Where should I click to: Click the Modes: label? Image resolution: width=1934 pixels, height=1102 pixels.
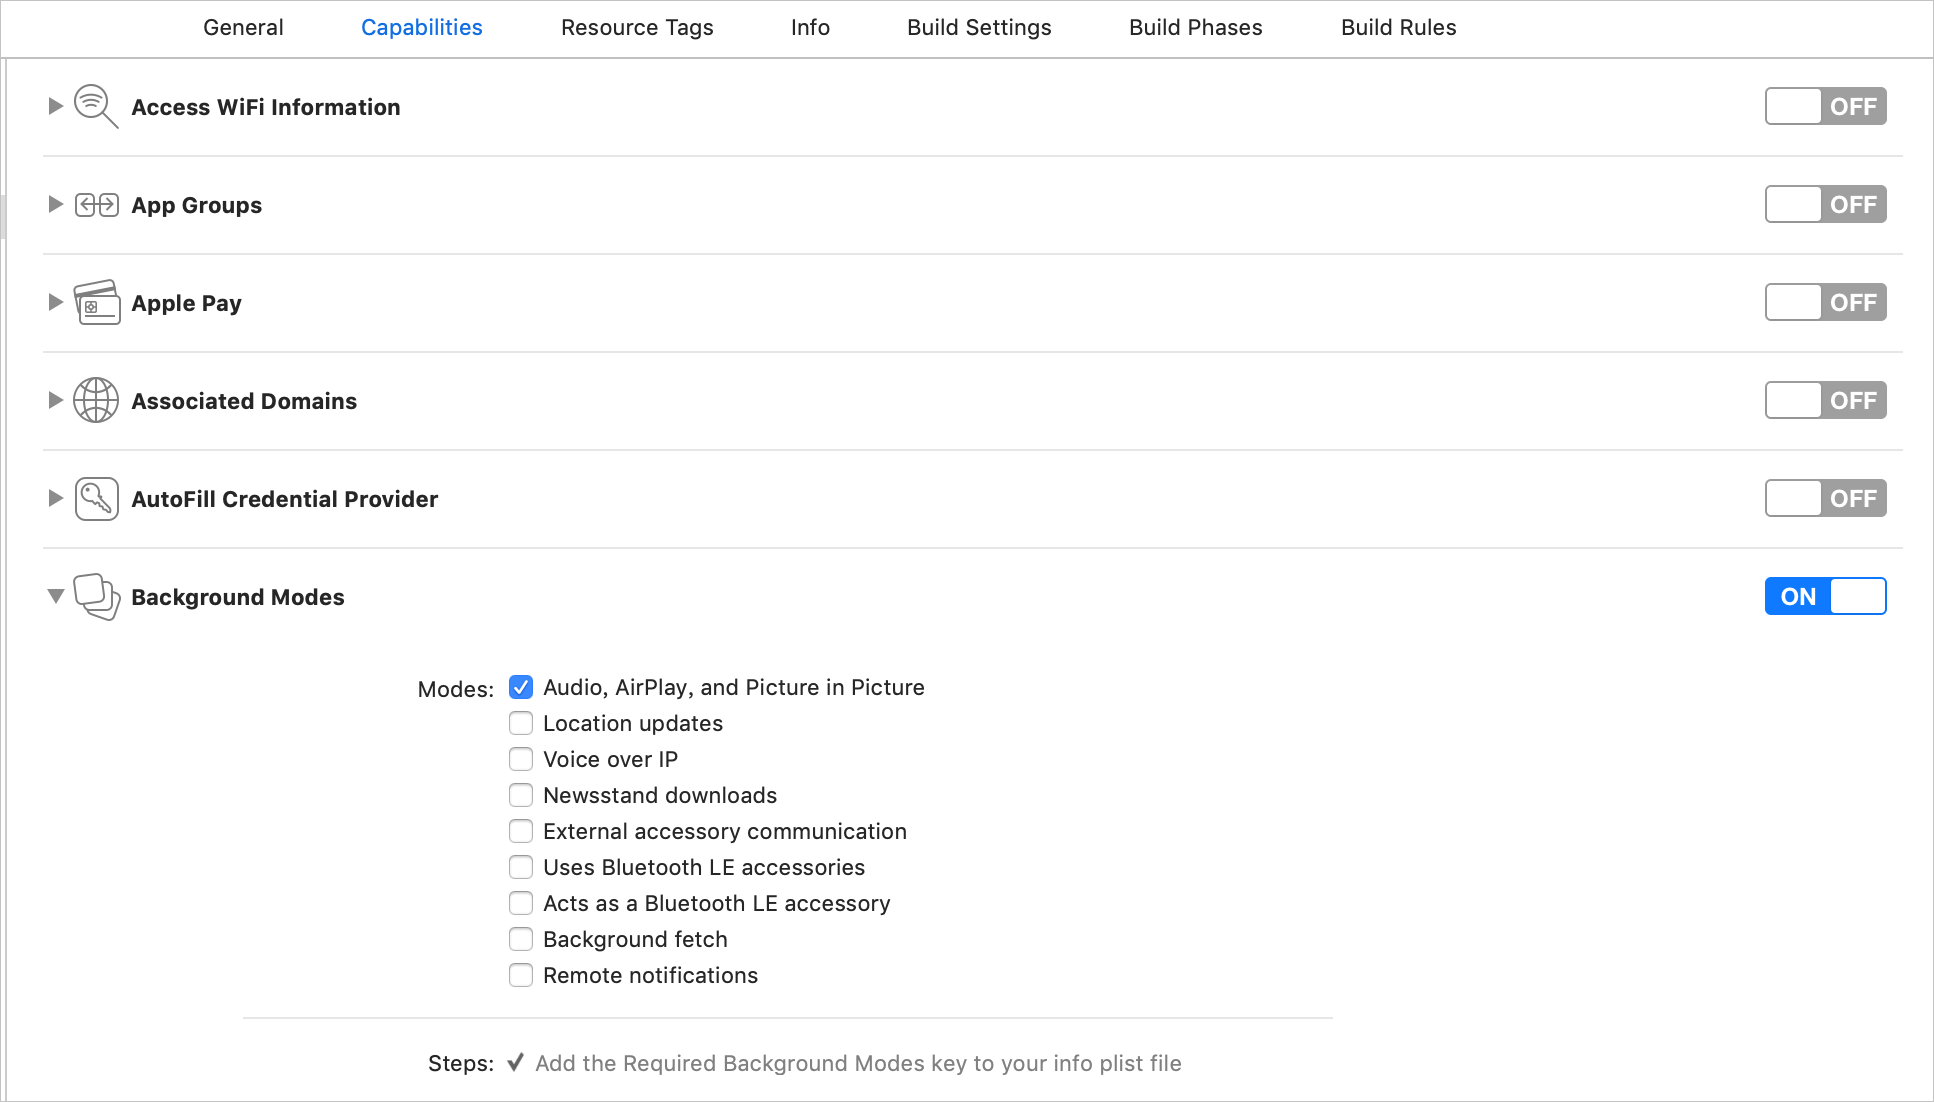tap(456, 689)
